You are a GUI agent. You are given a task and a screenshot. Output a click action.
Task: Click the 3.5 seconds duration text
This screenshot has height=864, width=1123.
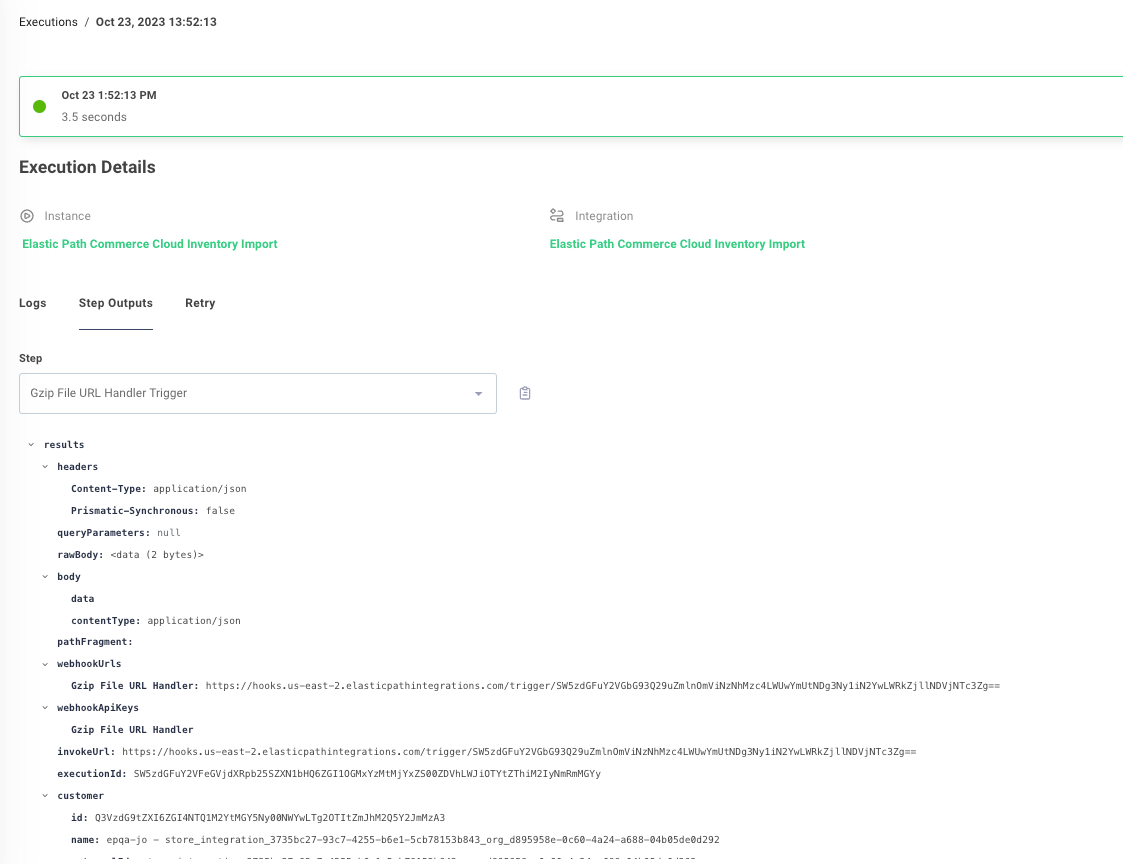pyautogui.click(x=94, y=117)
